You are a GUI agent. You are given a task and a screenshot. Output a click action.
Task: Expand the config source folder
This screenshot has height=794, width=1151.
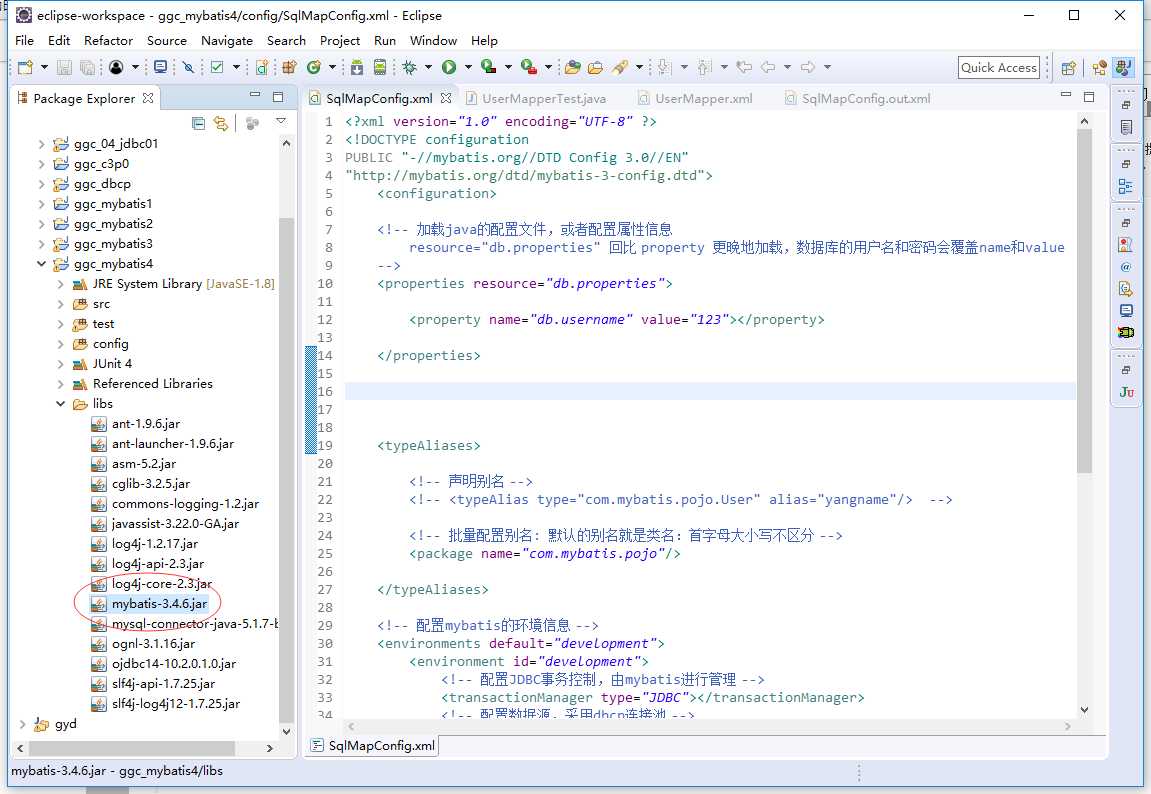61,344
